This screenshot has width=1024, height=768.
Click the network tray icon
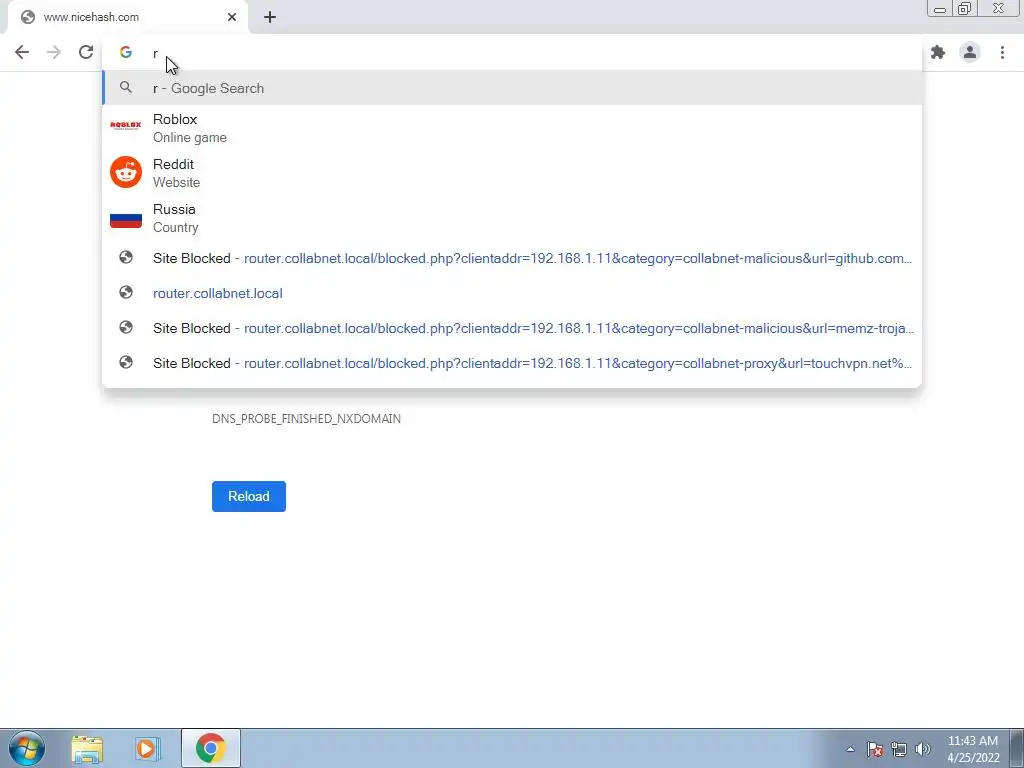click(899, 749)
